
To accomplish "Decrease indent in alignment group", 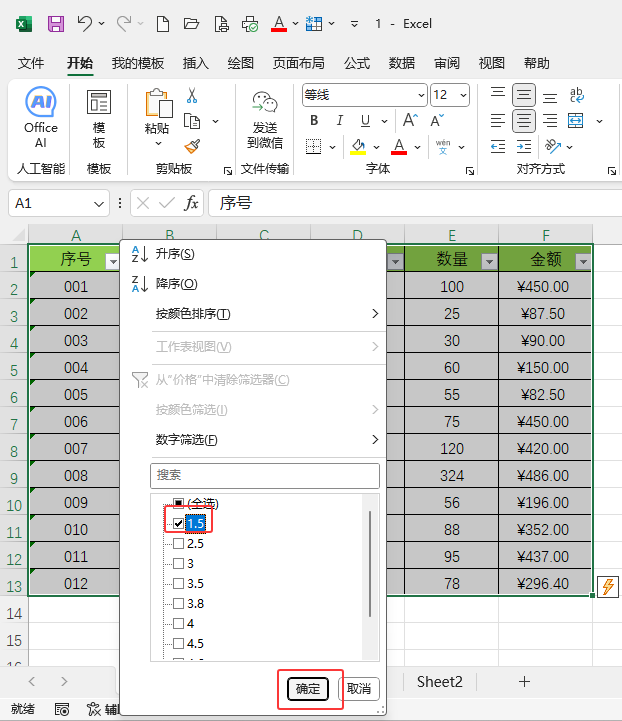I will tap(498, 147).
